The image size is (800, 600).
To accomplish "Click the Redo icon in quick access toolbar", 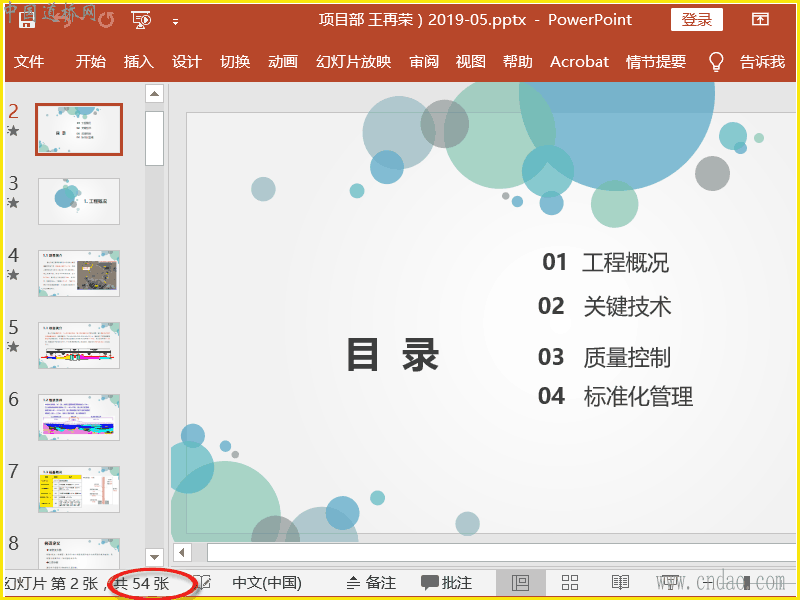I will 106,20.
